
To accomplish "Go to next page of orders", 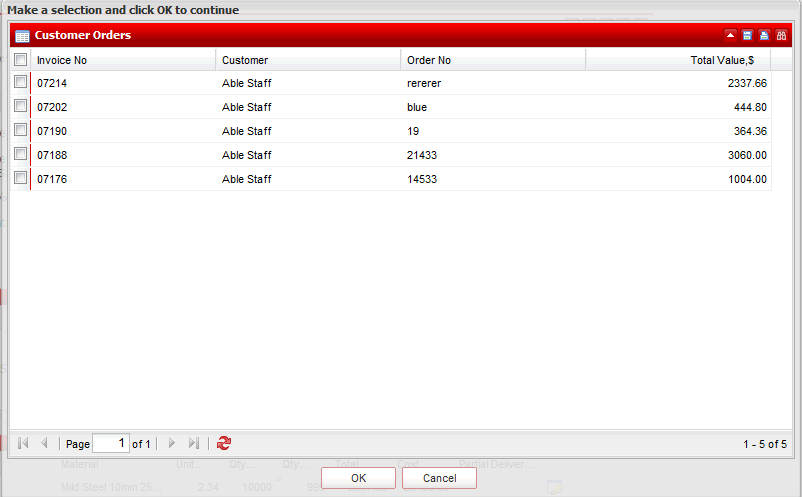I will coord(172,443).
